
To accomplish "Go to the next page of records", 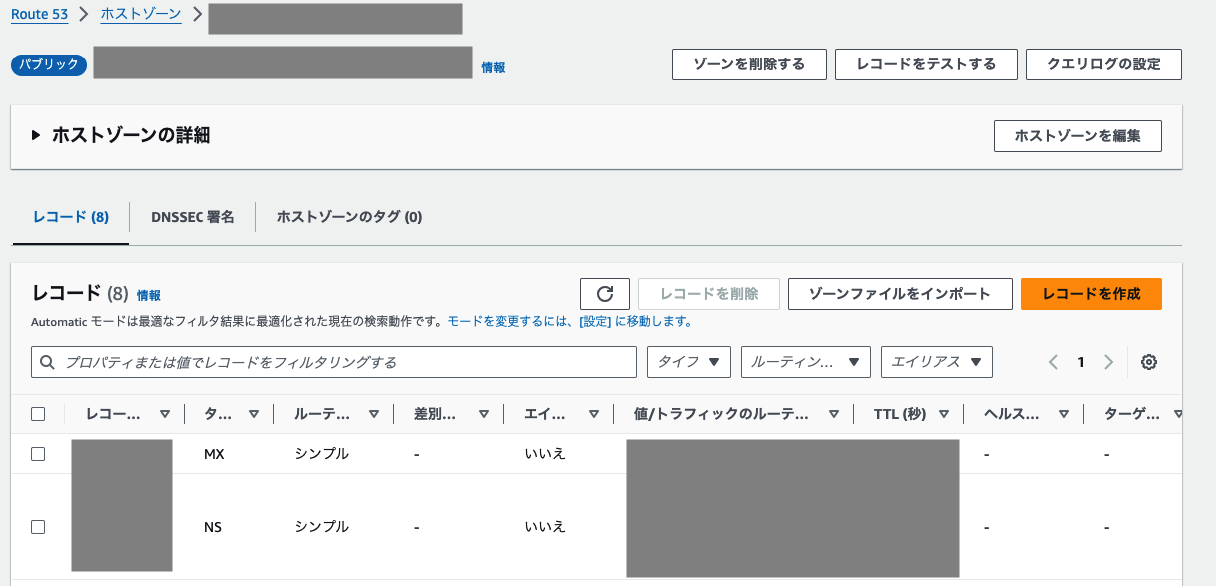I will tap(1107, 361).
